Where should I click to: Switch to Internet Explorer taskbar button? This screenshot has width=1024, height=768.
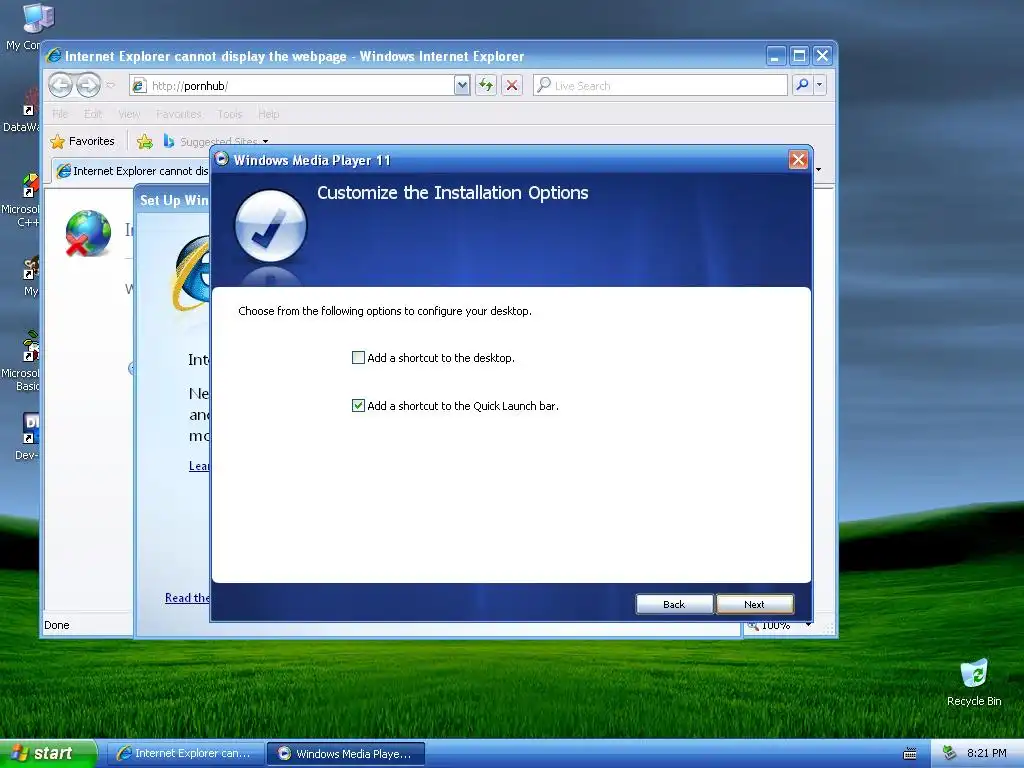pyautogui.click(x=185, y=754)
